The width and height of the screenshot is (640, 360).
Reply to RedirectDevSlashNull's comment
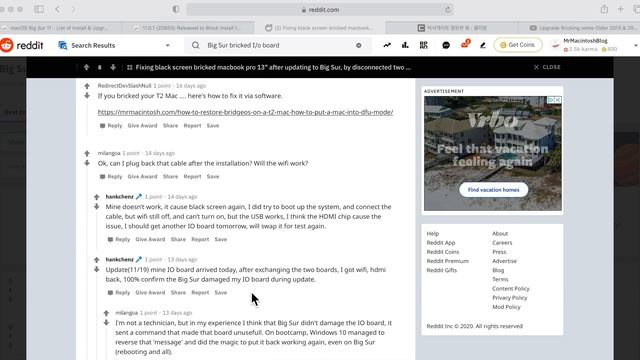(x=111, y=126)
